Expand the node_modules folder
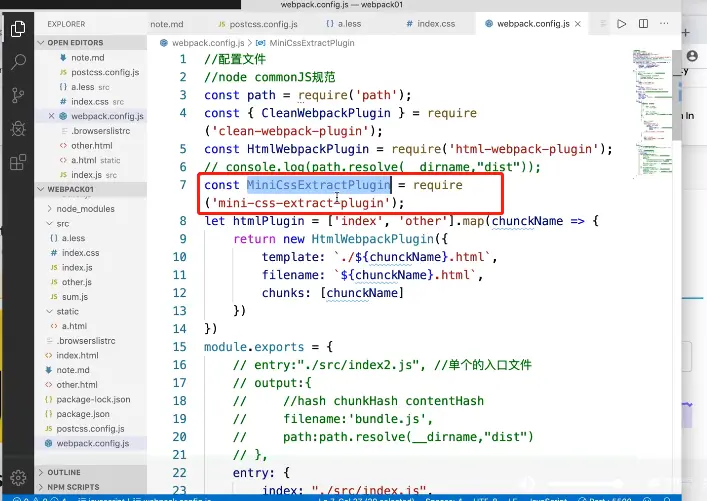 tap(85, 209)
